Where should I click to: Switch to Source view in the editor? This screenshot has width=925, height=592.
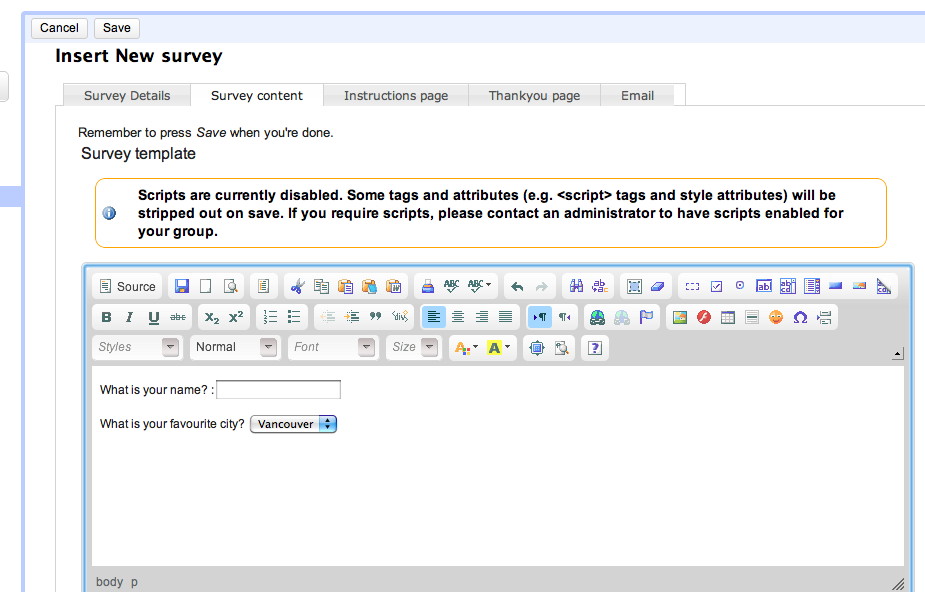[x=127, y=285]
